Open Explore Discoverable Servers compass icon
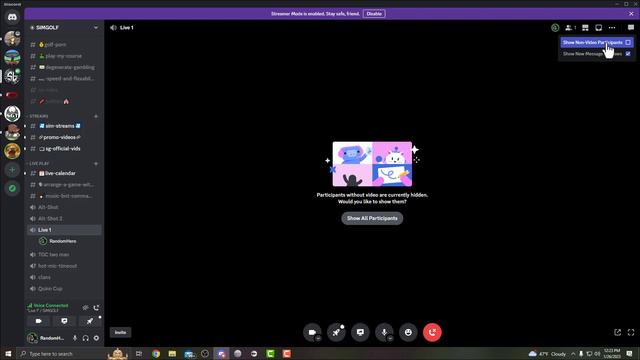Image resolution: width=640 pixels, height=360 pixels. (x=12, y=188)
